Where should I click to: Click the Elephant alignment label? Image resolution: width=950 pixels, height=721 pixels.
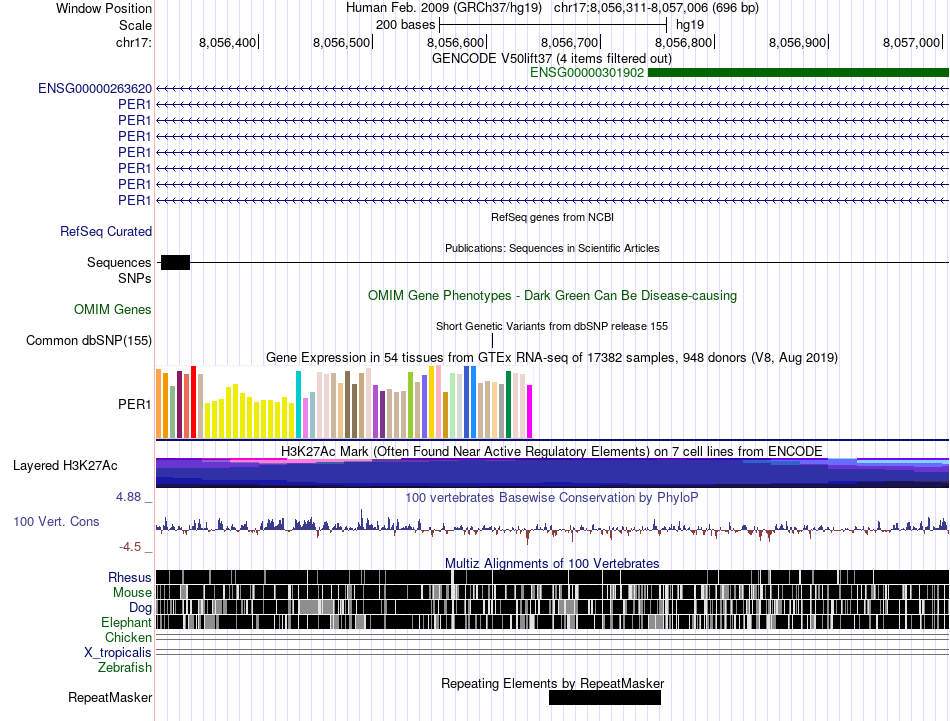click(x=126, y=622)
